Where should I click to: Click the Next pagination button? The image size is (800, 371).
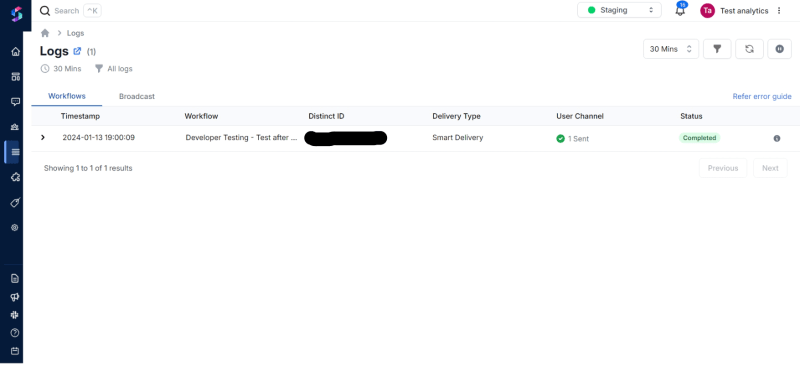(x=770, y=168)
